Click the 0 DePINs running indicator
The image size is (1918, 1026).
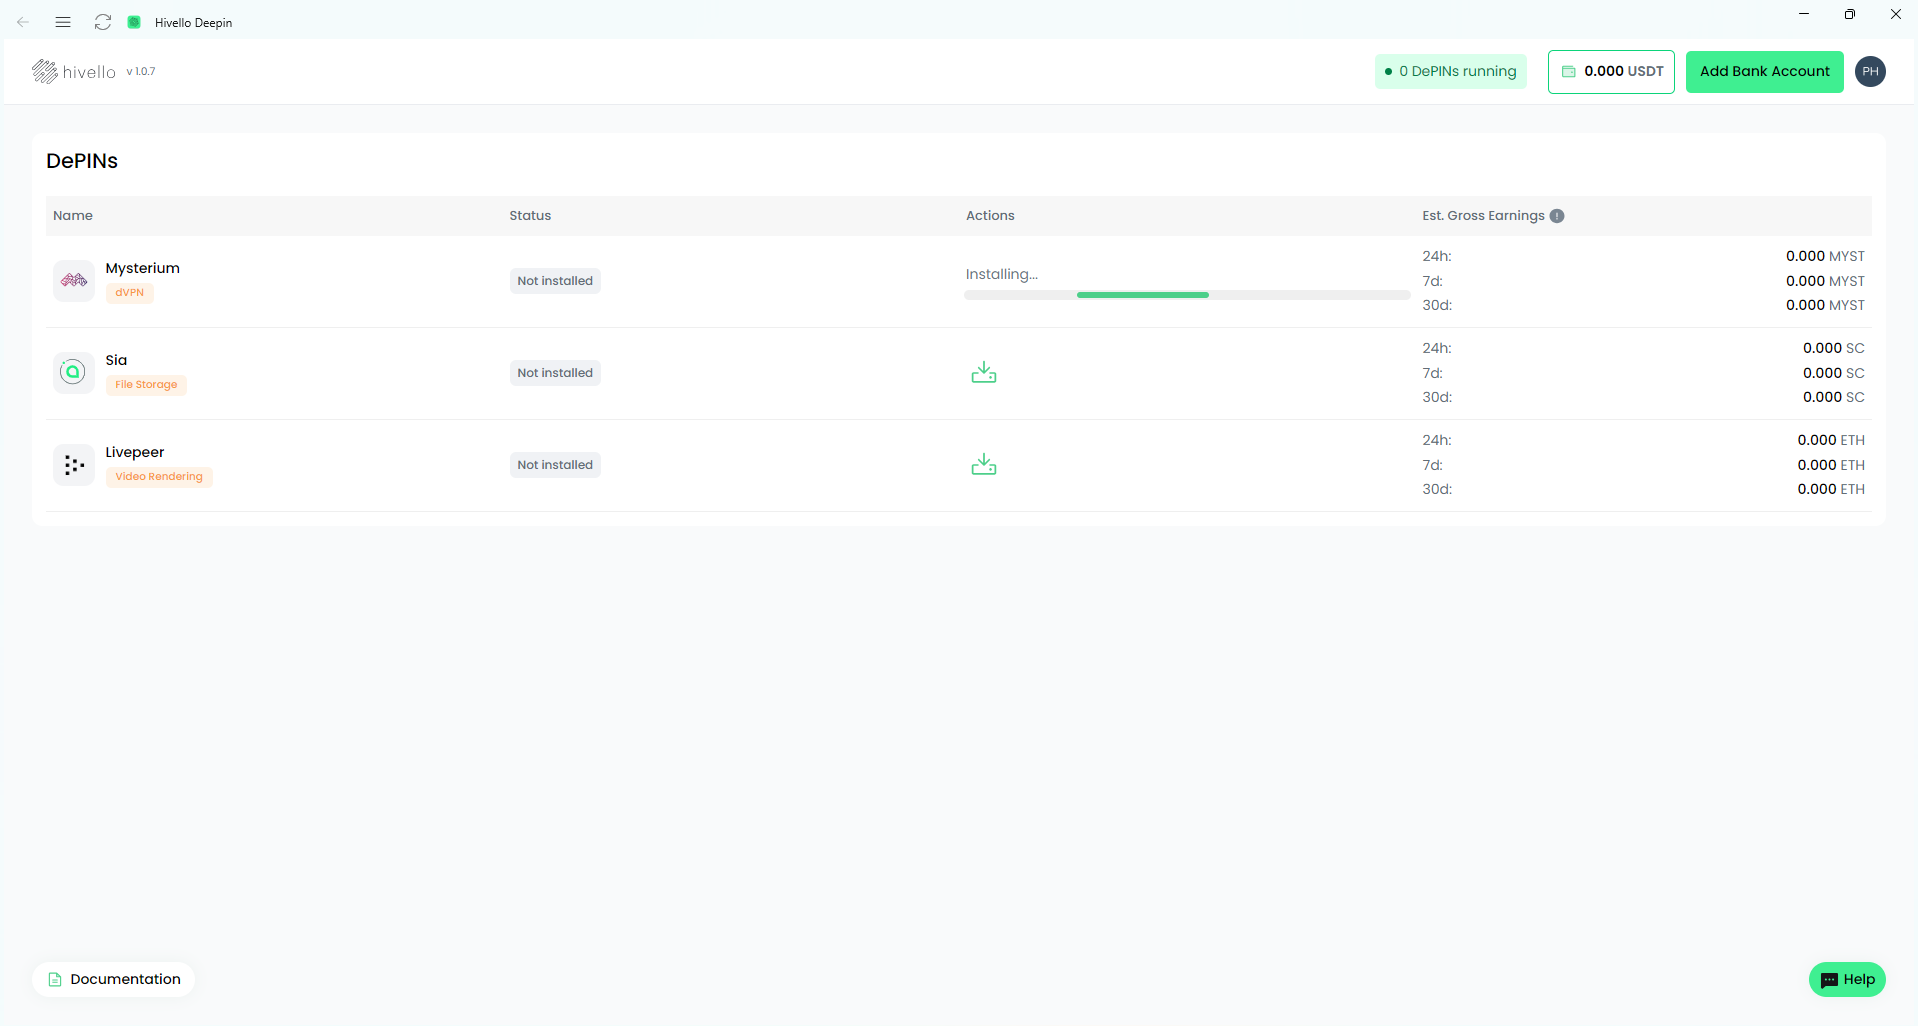click(x=1450, y=72)
